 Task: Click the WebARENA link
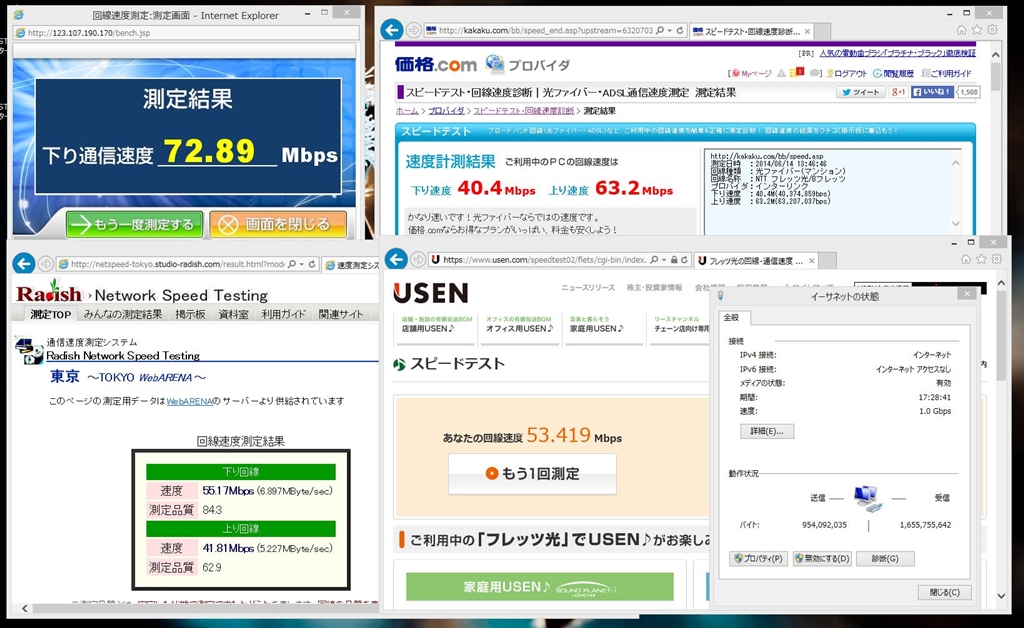click(x=189, y=401)
